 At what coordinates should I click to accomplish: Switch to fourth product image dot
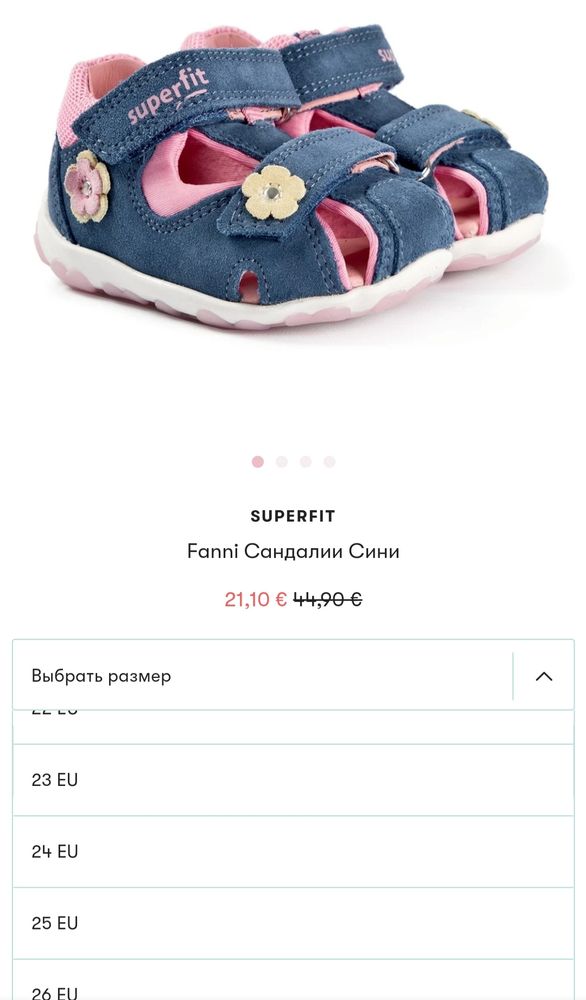pos(329,462)
